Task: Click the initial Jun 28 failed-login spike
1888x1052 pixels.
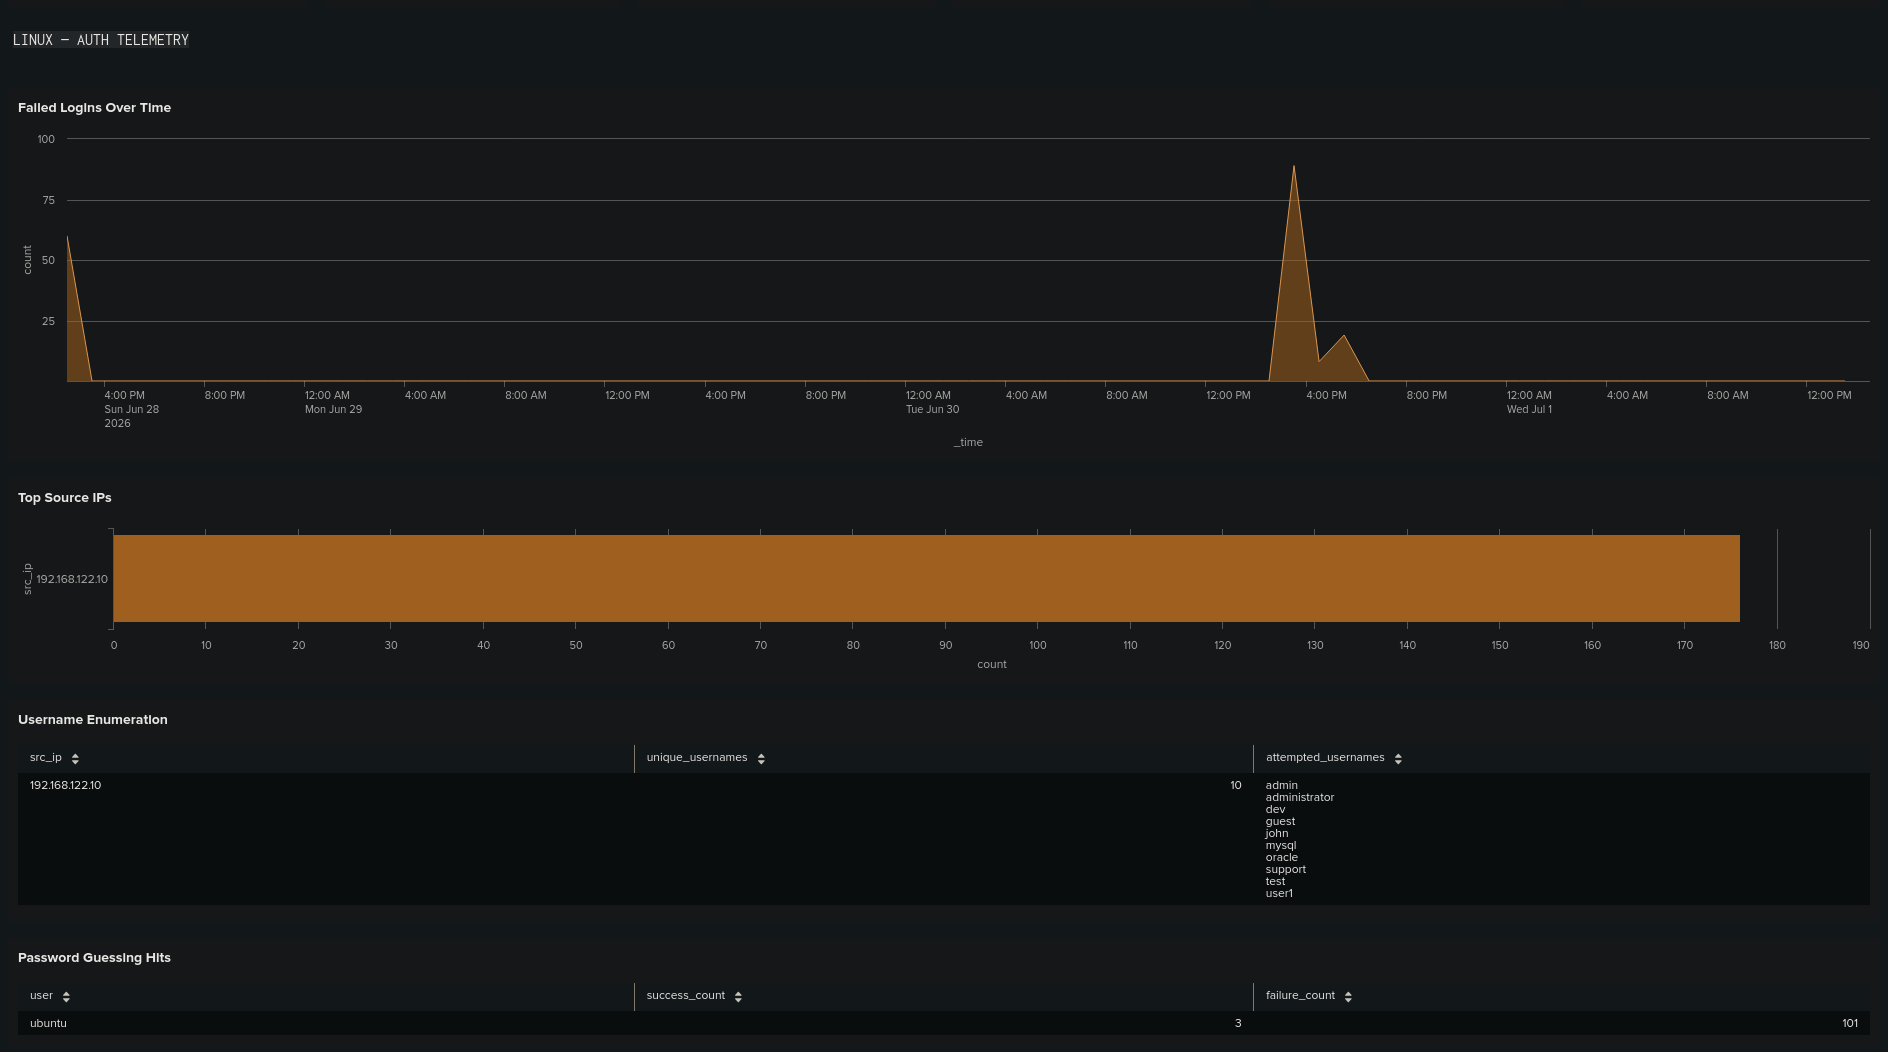Action: (68, 237)
